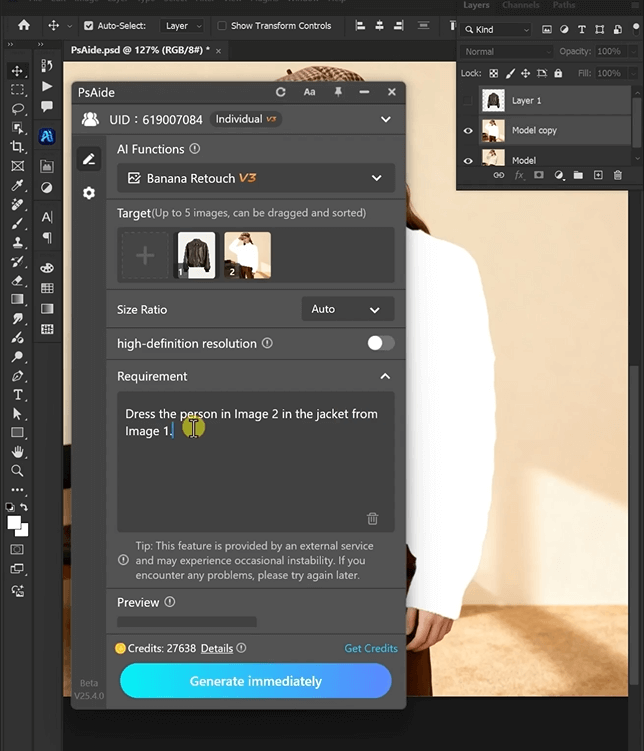The height and width of the screenshot is (751, 644).
Task: Click the Individual account badge
Action: 245,119
